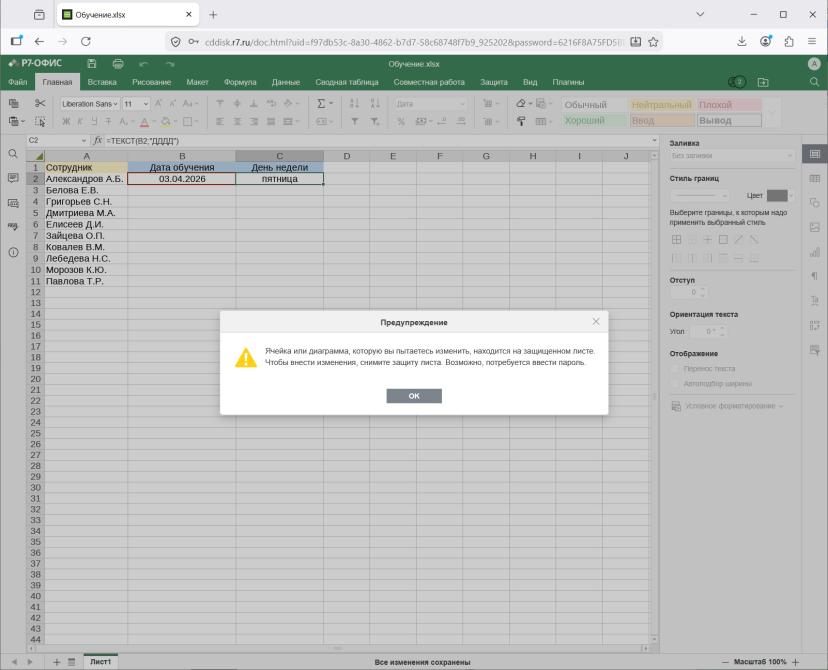Open the Дата number format dropdown
This screenshot has height=670, width=828.
[430, 104]
